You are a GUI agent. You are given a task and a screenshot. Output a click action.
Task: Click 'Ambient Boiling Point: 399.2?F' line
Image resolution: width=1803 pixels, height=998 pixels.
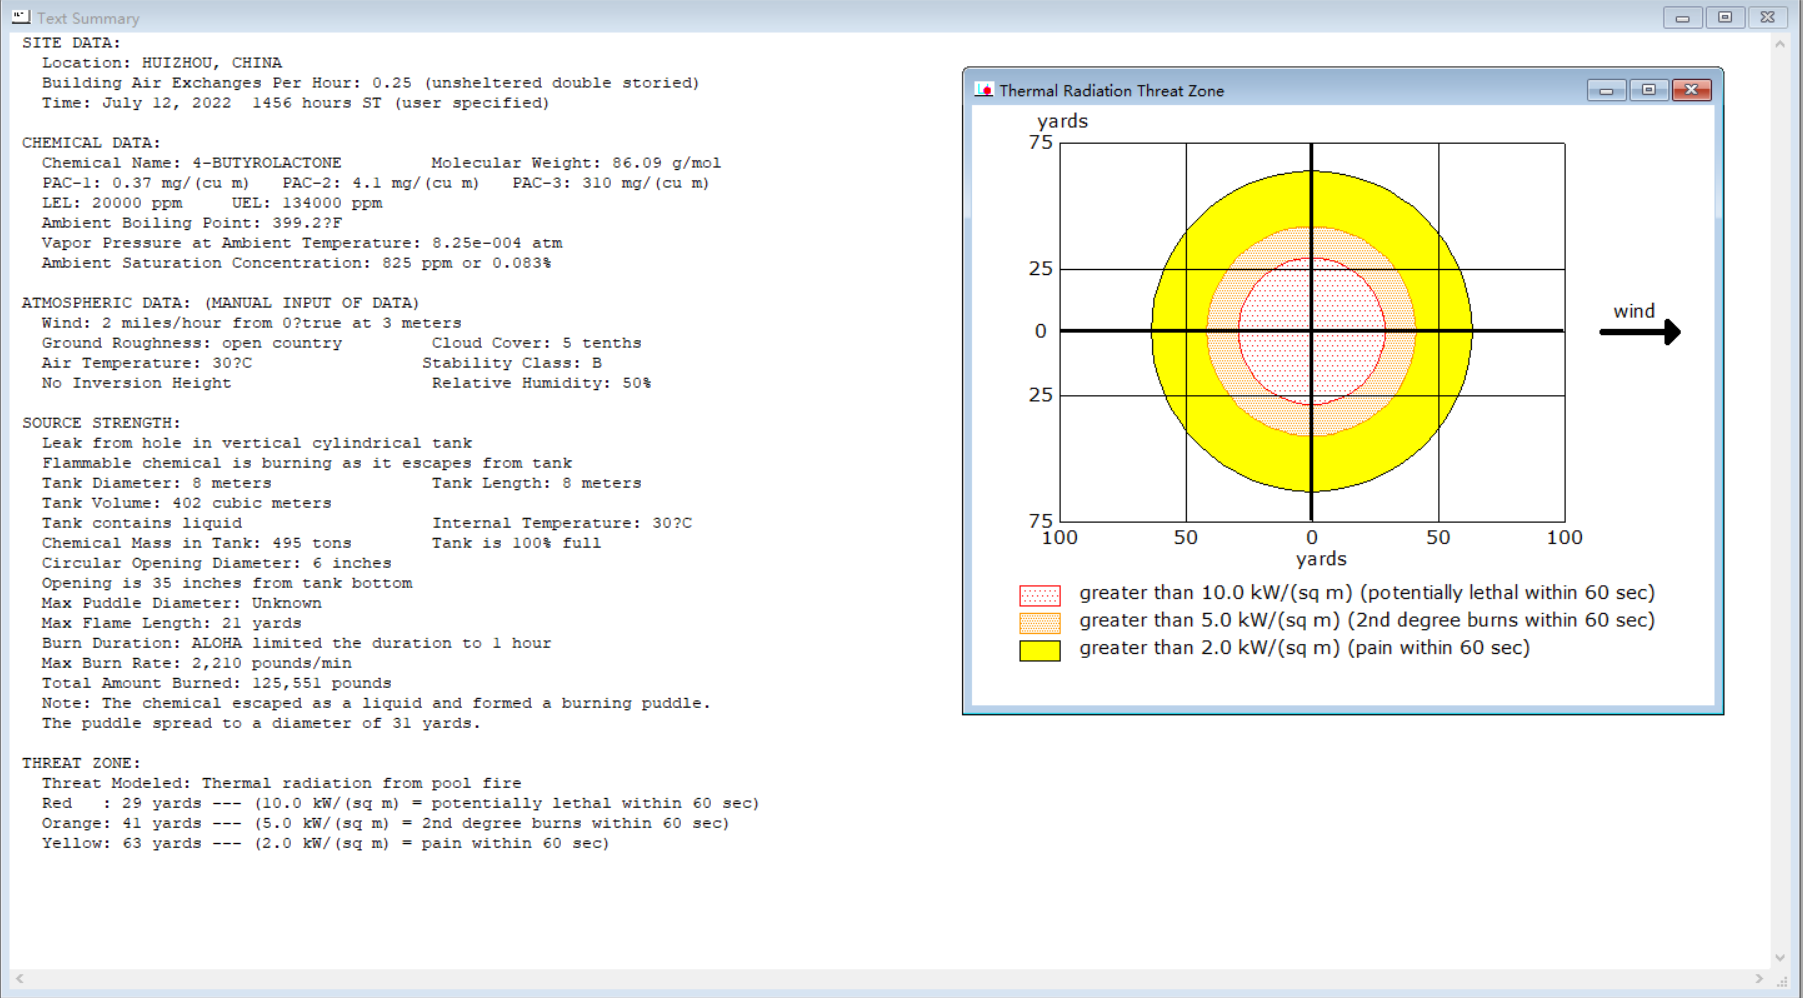click(x=191, y=223)
